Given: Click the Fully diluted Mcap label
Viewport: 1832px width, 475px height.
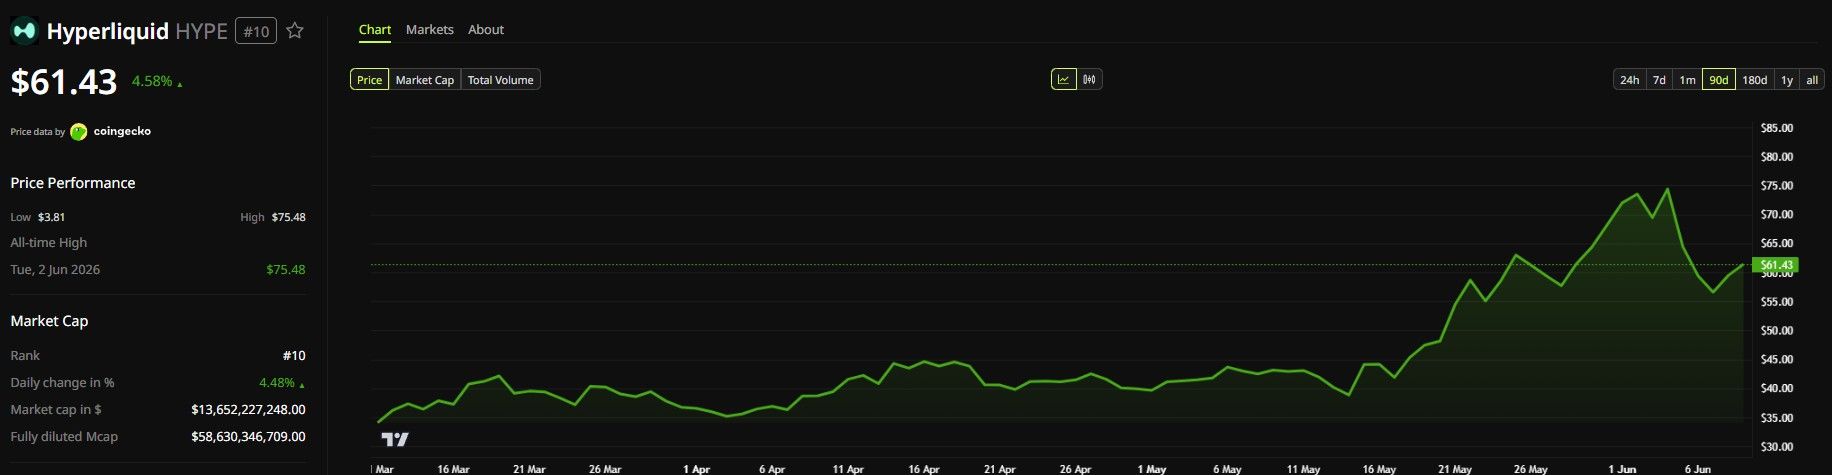Looking at the screenshot, I should tap(64, 437).
